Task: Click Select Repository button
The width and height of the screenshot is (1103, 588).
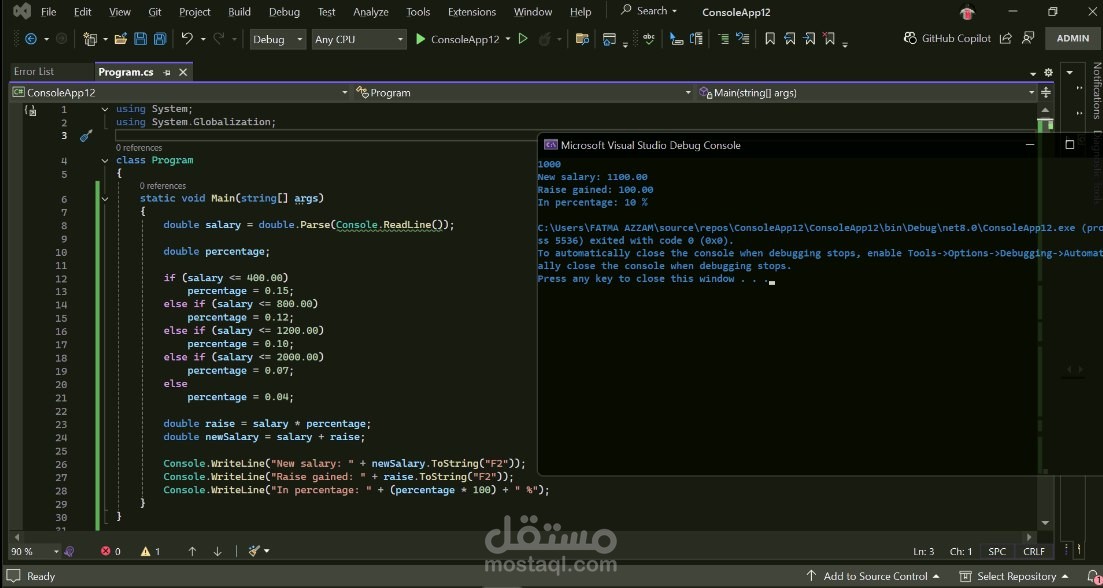Action: pos(1014,576)
